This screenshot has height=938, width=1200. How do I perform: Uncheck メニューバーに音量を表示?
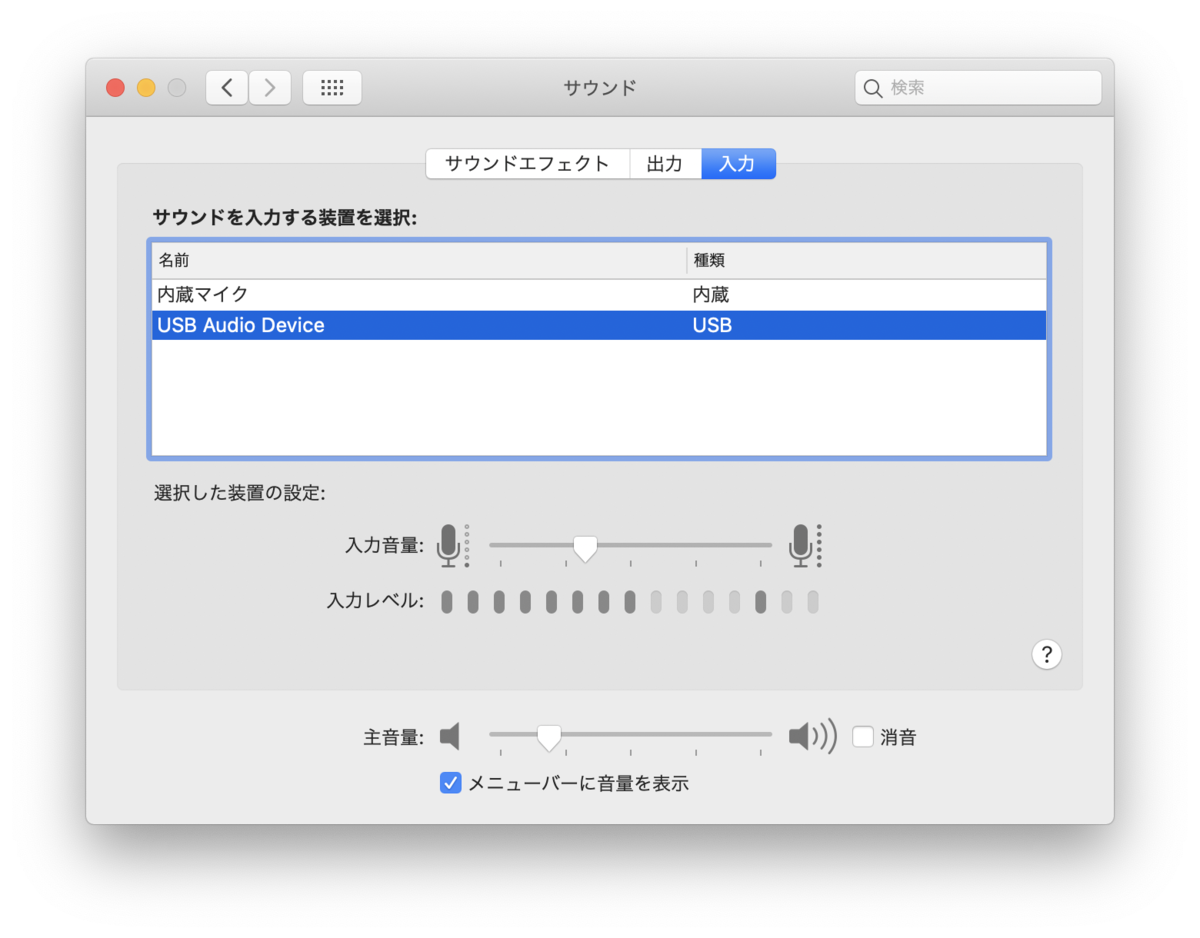[x=451, y=783]
